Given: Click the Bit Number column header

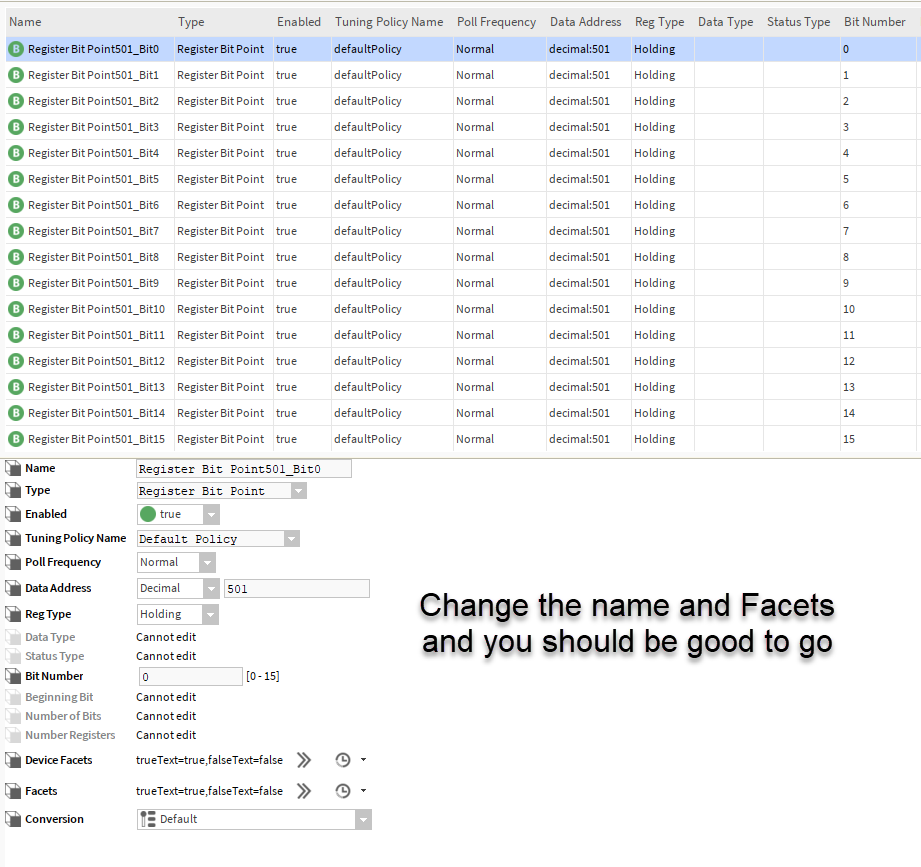Looking at the screenshot, I should click(x=874, y=22).
